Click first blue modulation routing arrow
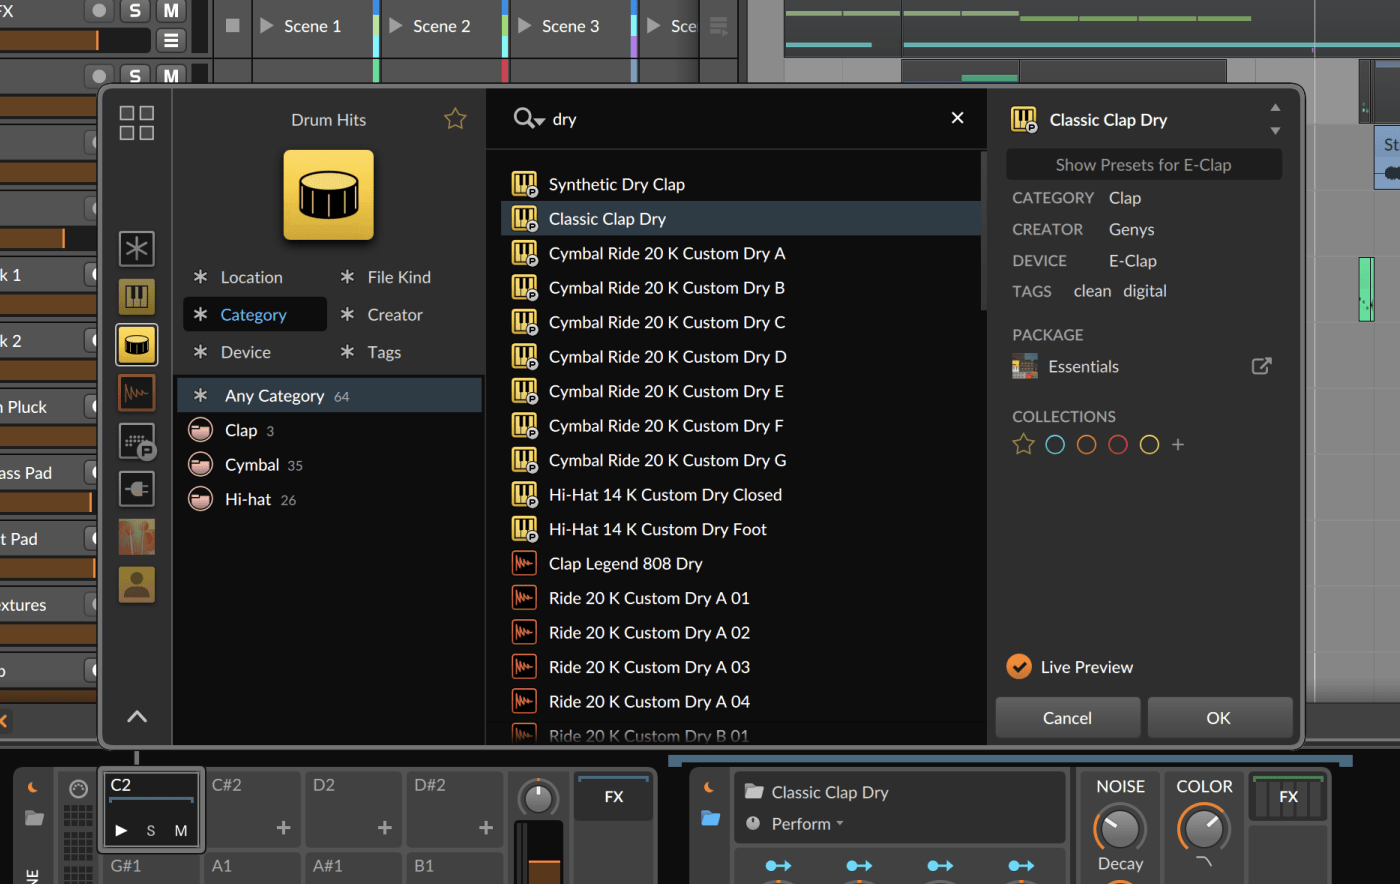 pos(778,865)
